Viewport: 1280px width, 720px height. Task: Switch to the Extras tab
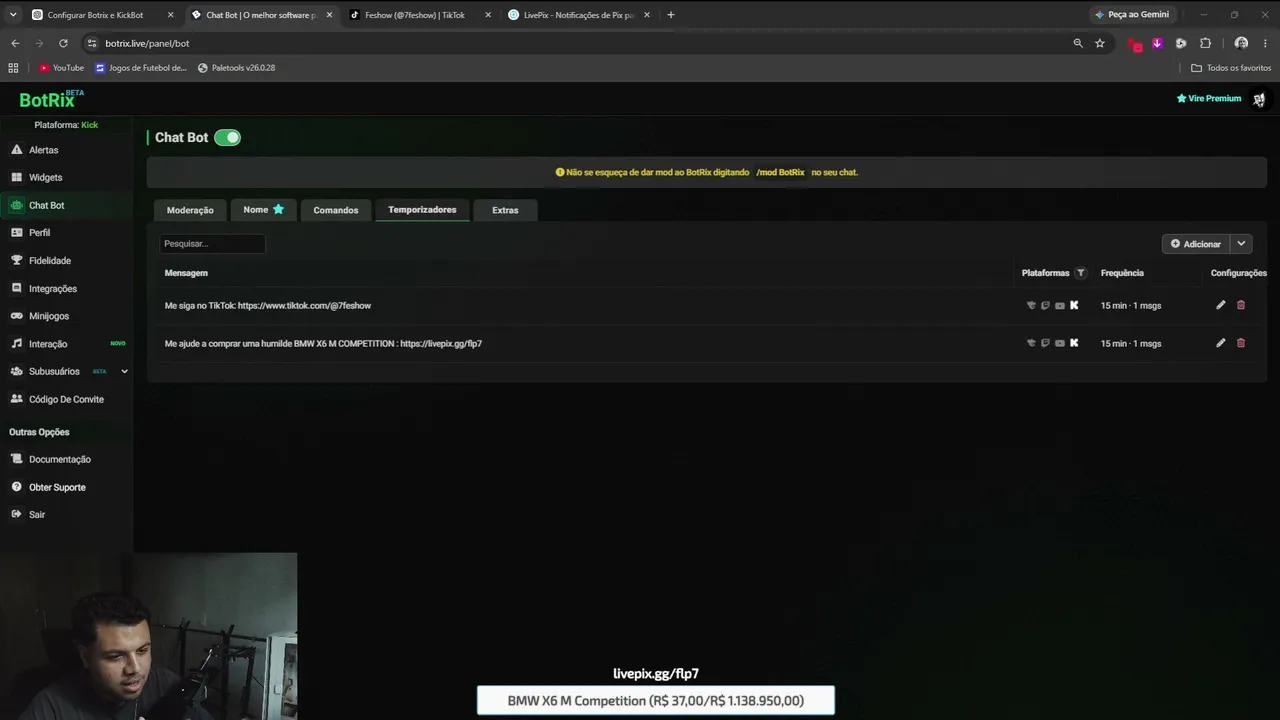(x=505, y=210)
